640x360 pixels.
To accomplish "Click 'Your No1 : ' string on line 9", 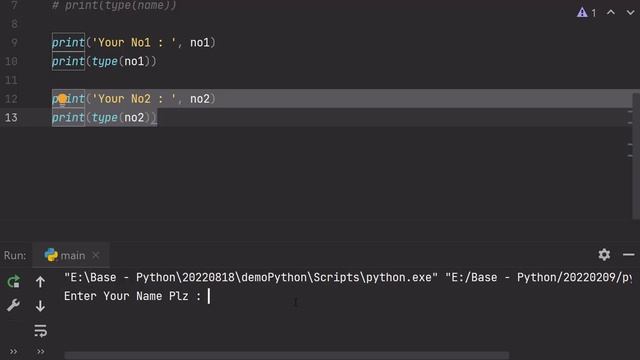I will [134, 42].
